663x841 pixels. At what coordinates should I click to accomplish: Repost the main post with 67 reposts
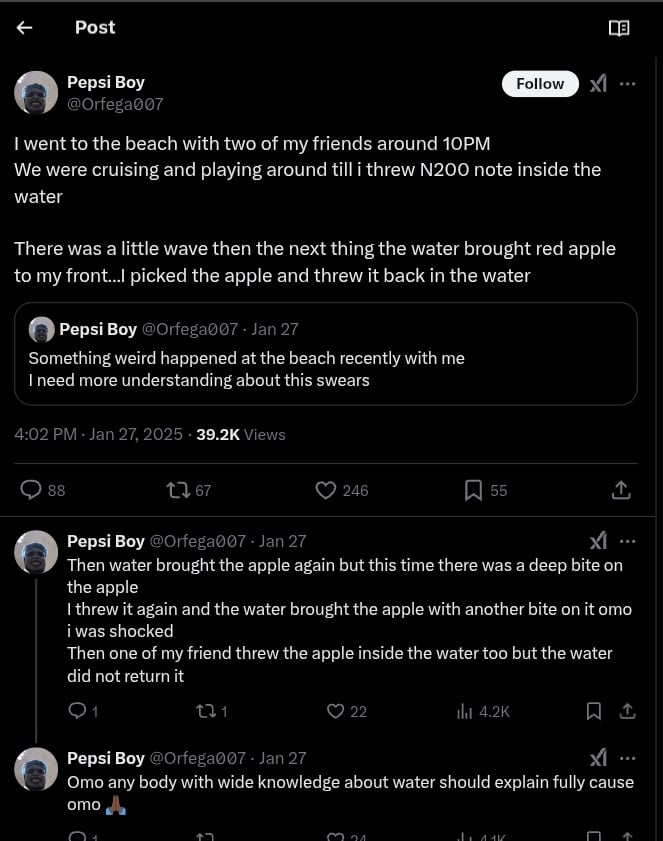[178, 490]
